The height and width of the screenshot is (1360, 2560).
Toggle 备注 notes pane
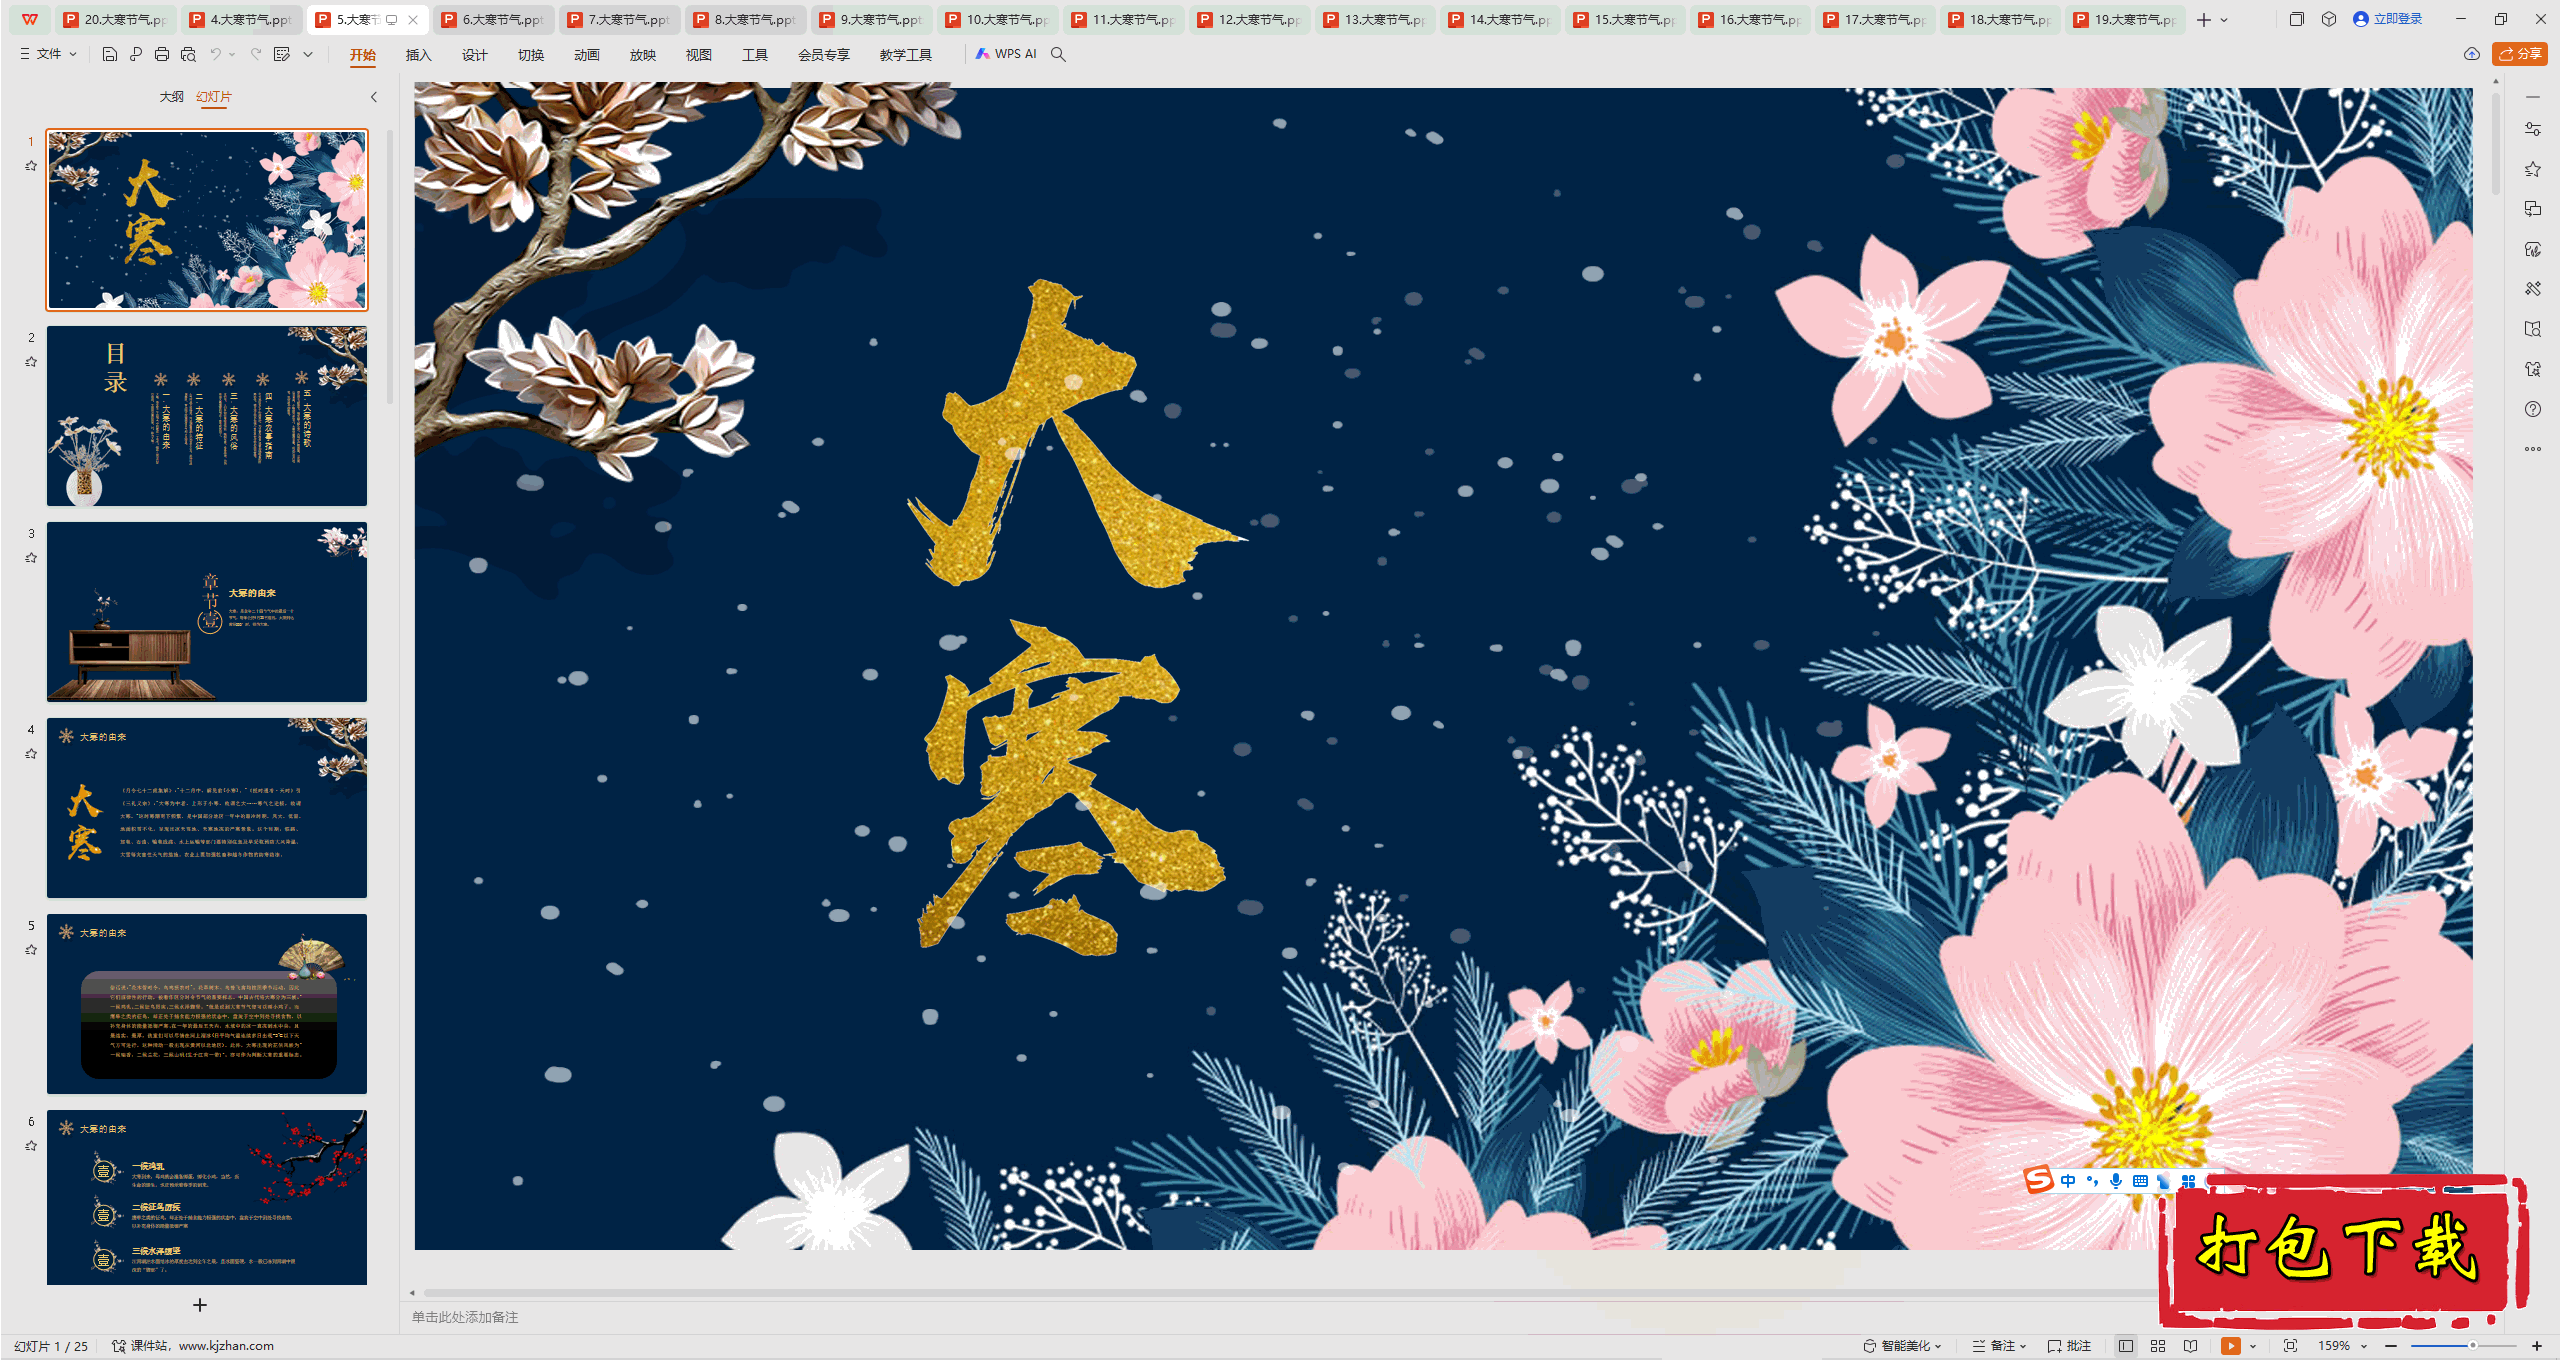[x=1999, y=1346]
